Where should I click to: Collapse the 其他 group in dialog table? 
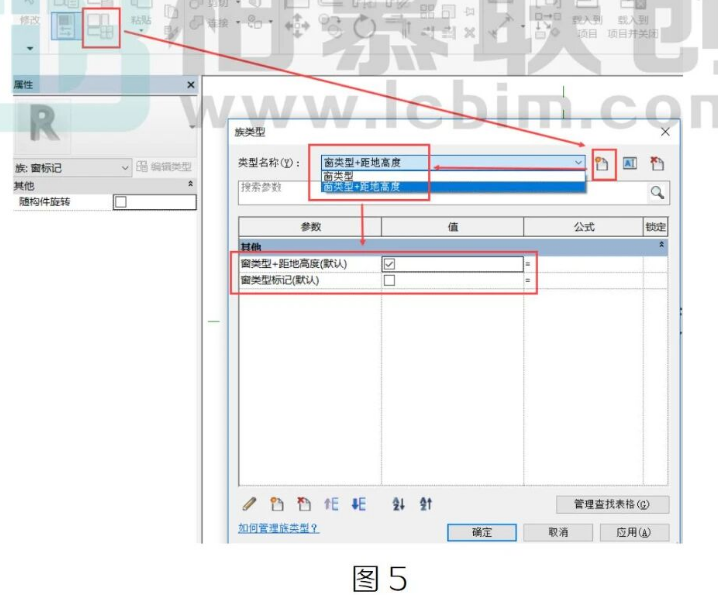click(661, 245)
